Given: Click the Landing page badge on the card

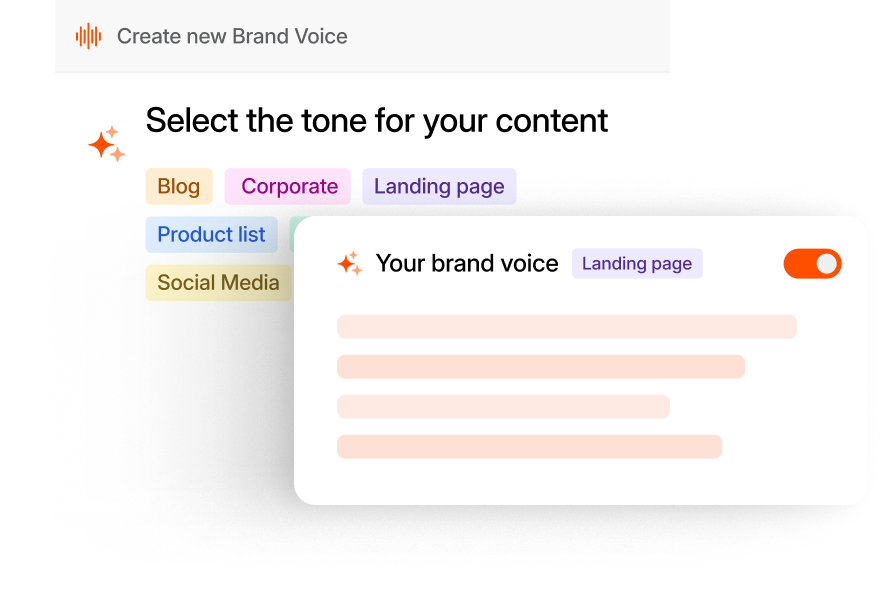Looking at the screenshot, I should [637, 263].
